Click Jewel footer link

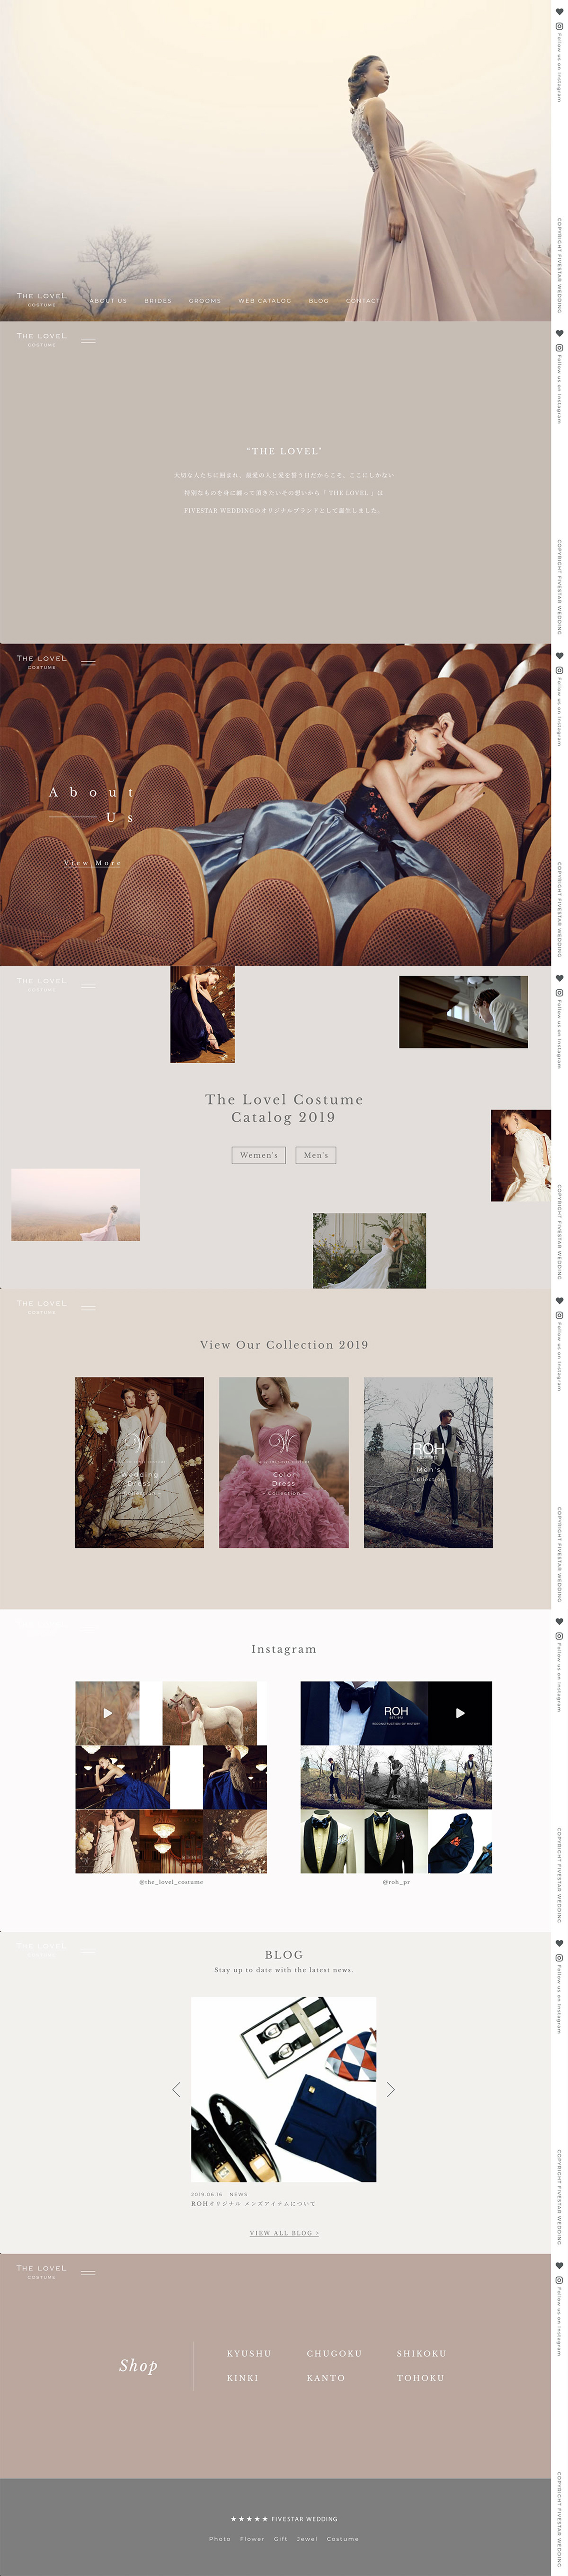(307, 2539)
